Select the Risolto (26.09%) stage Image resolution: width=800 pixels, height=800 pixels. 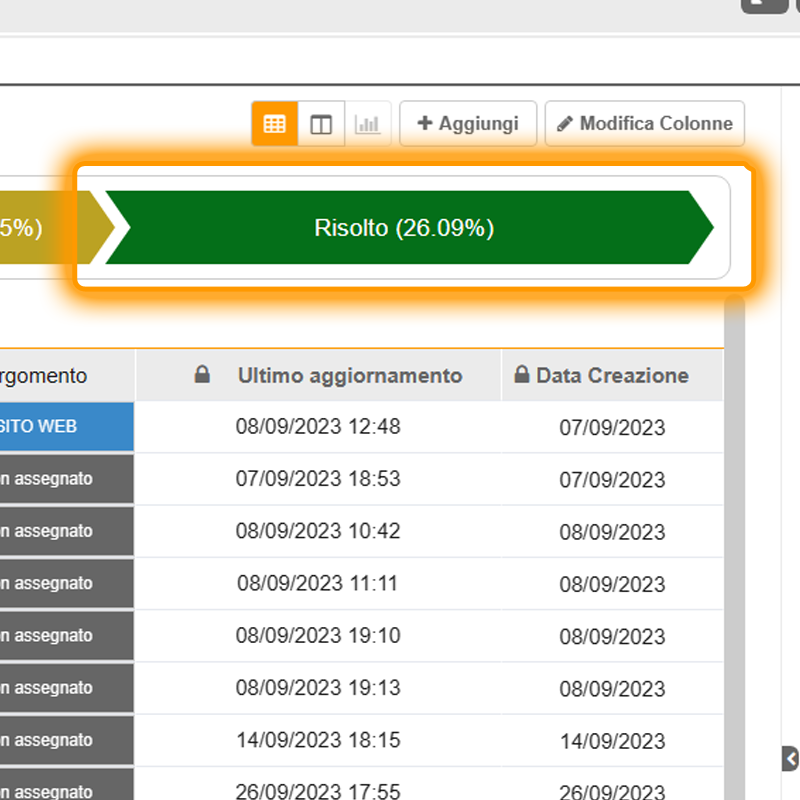tap(409, 228)
